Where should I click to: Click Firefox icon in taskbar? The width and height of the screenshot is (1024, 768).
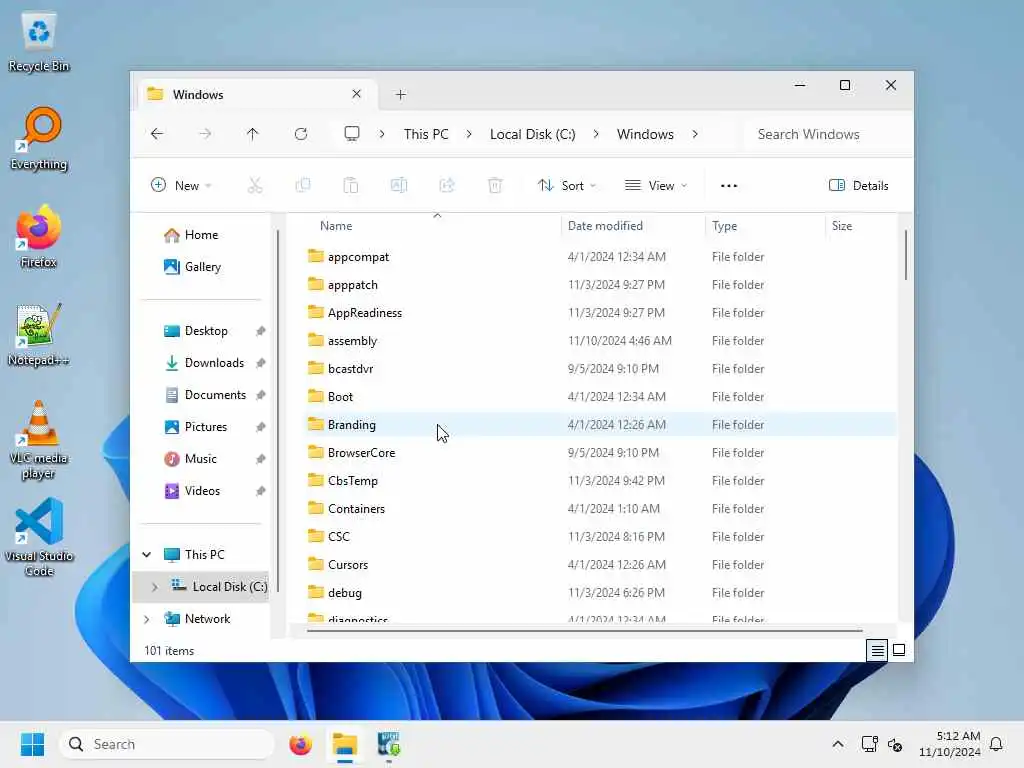tap(300, 744)
